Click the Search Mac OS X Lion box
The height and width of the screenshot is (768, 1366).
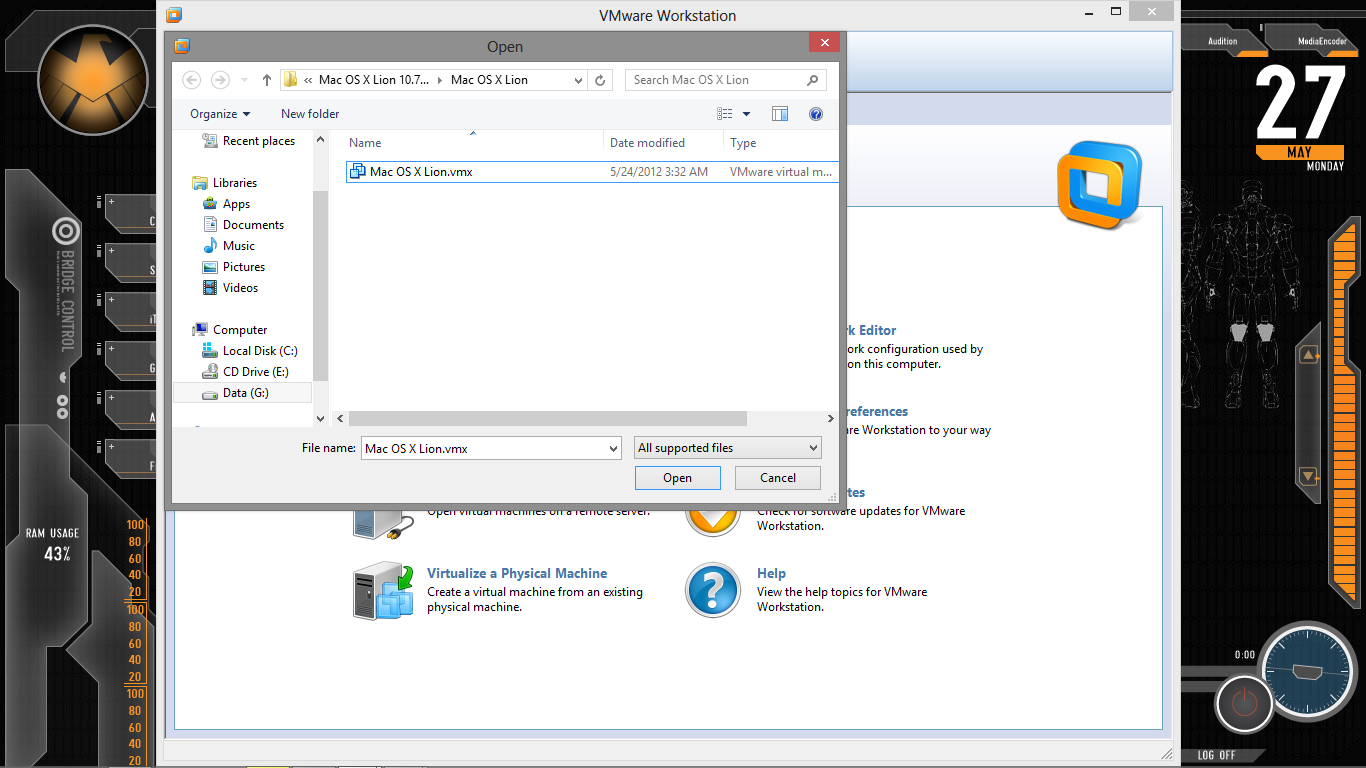tap(726, 80)
